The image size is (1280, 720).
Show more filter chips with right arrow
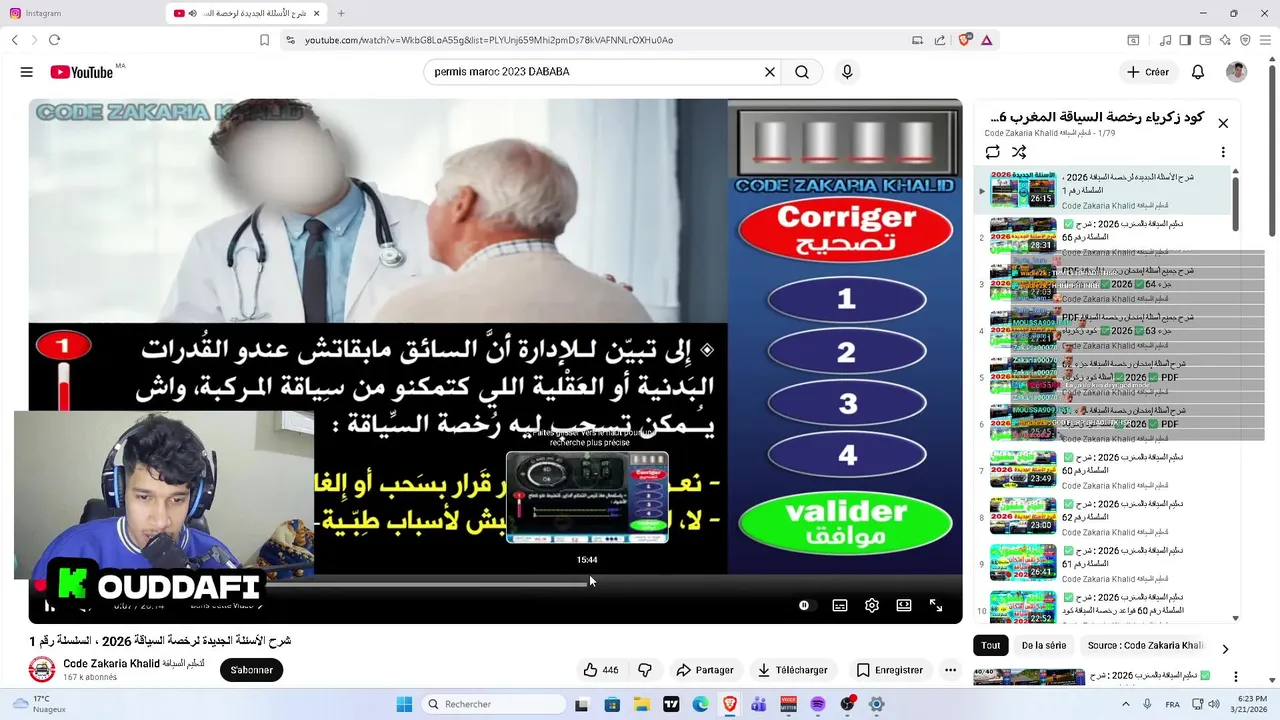pyautogui.click(x=1225, y=648)
